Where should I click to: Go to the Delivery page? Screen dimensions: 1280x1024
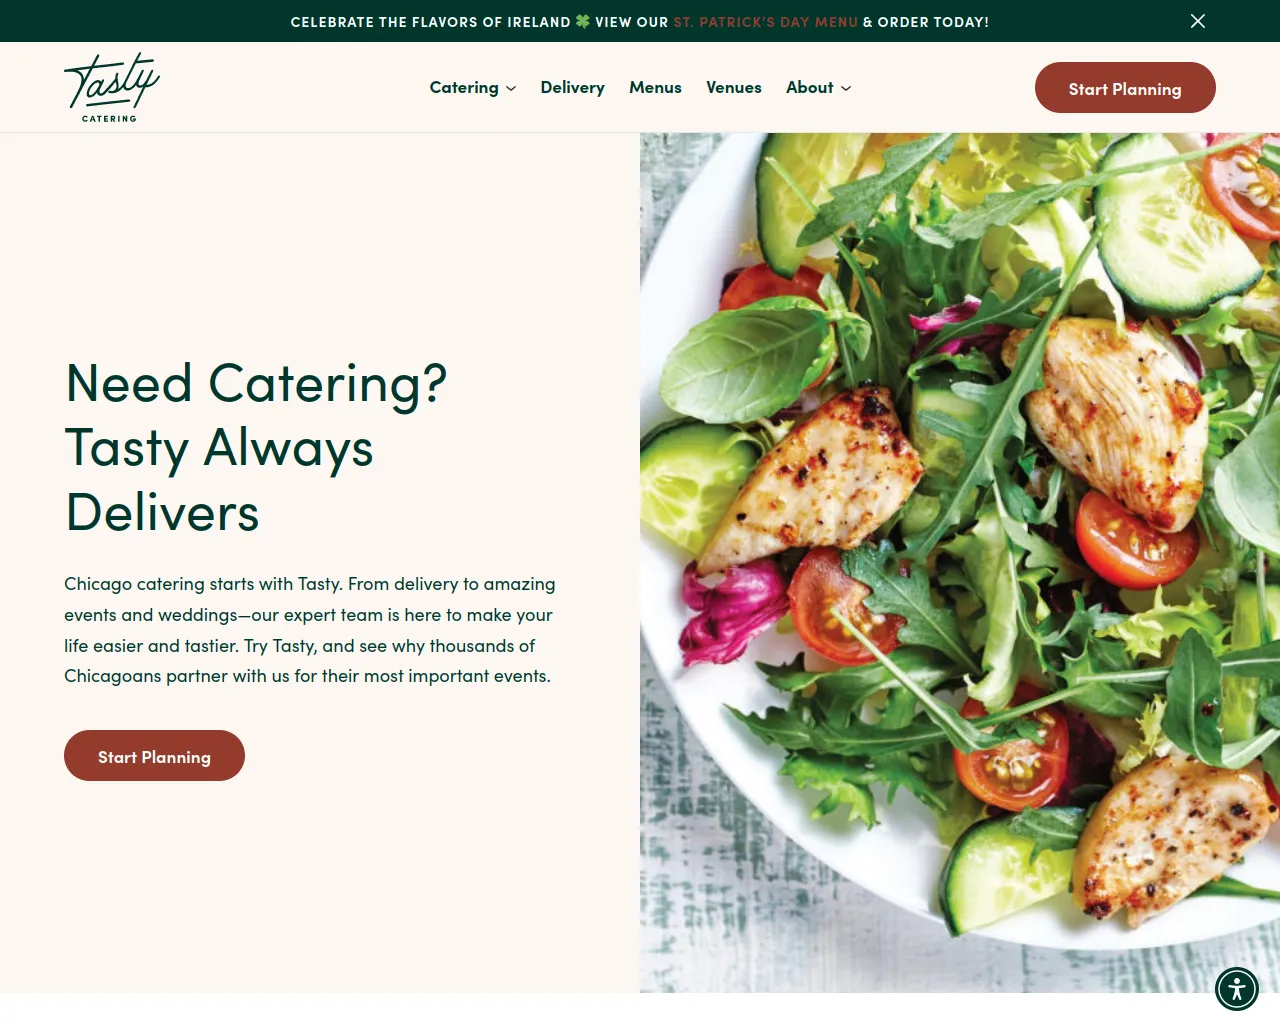tap(572, 87)
